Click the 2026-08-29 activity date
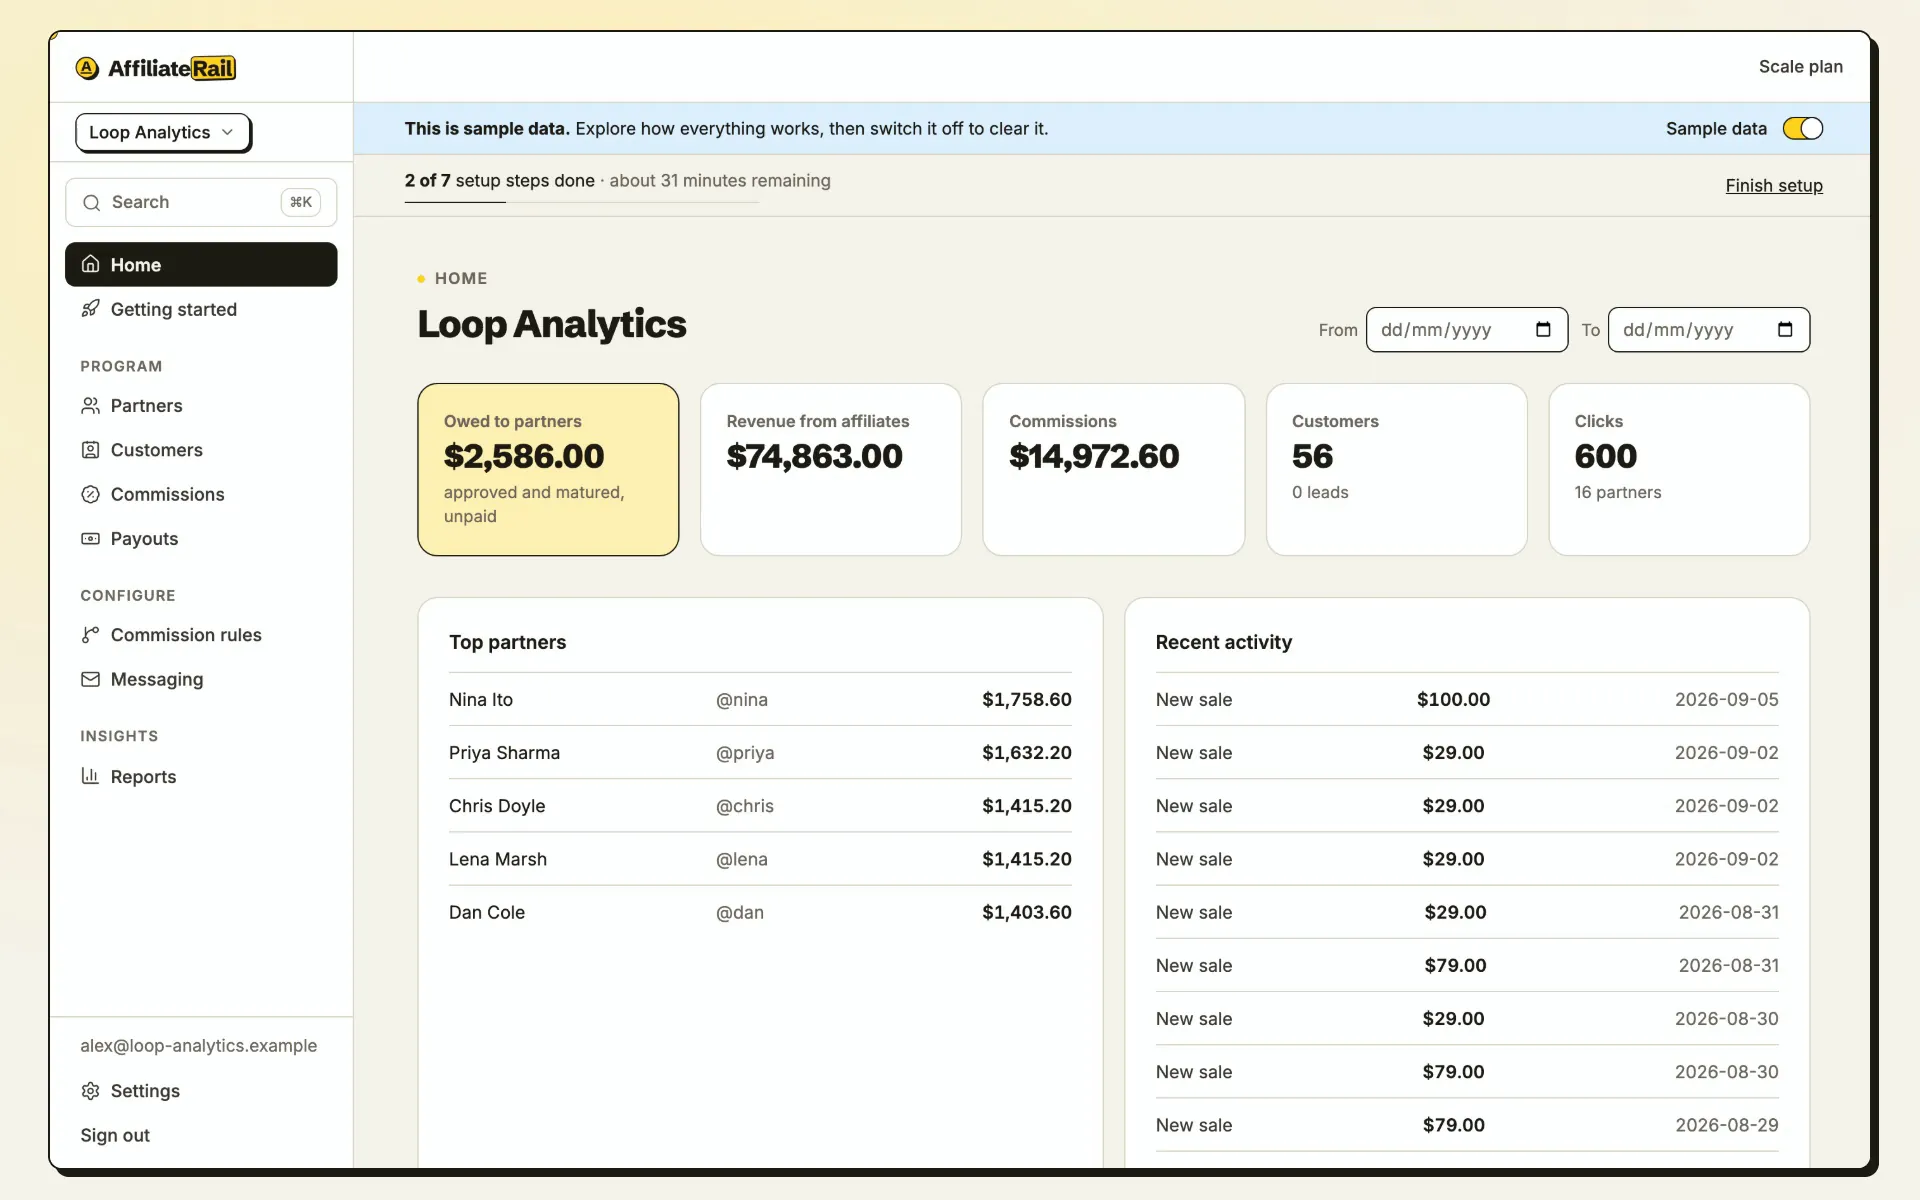The height and width of the screenshot is (1200, 1920). [x=1726, y=1125]
